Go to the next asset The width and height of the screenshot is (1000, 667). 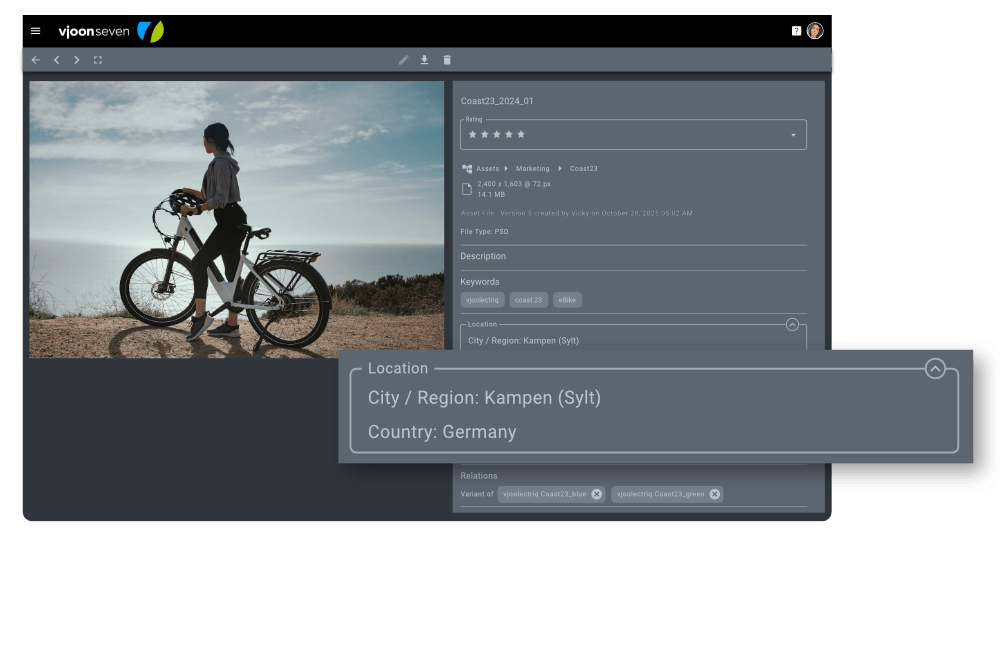(76, 60)
